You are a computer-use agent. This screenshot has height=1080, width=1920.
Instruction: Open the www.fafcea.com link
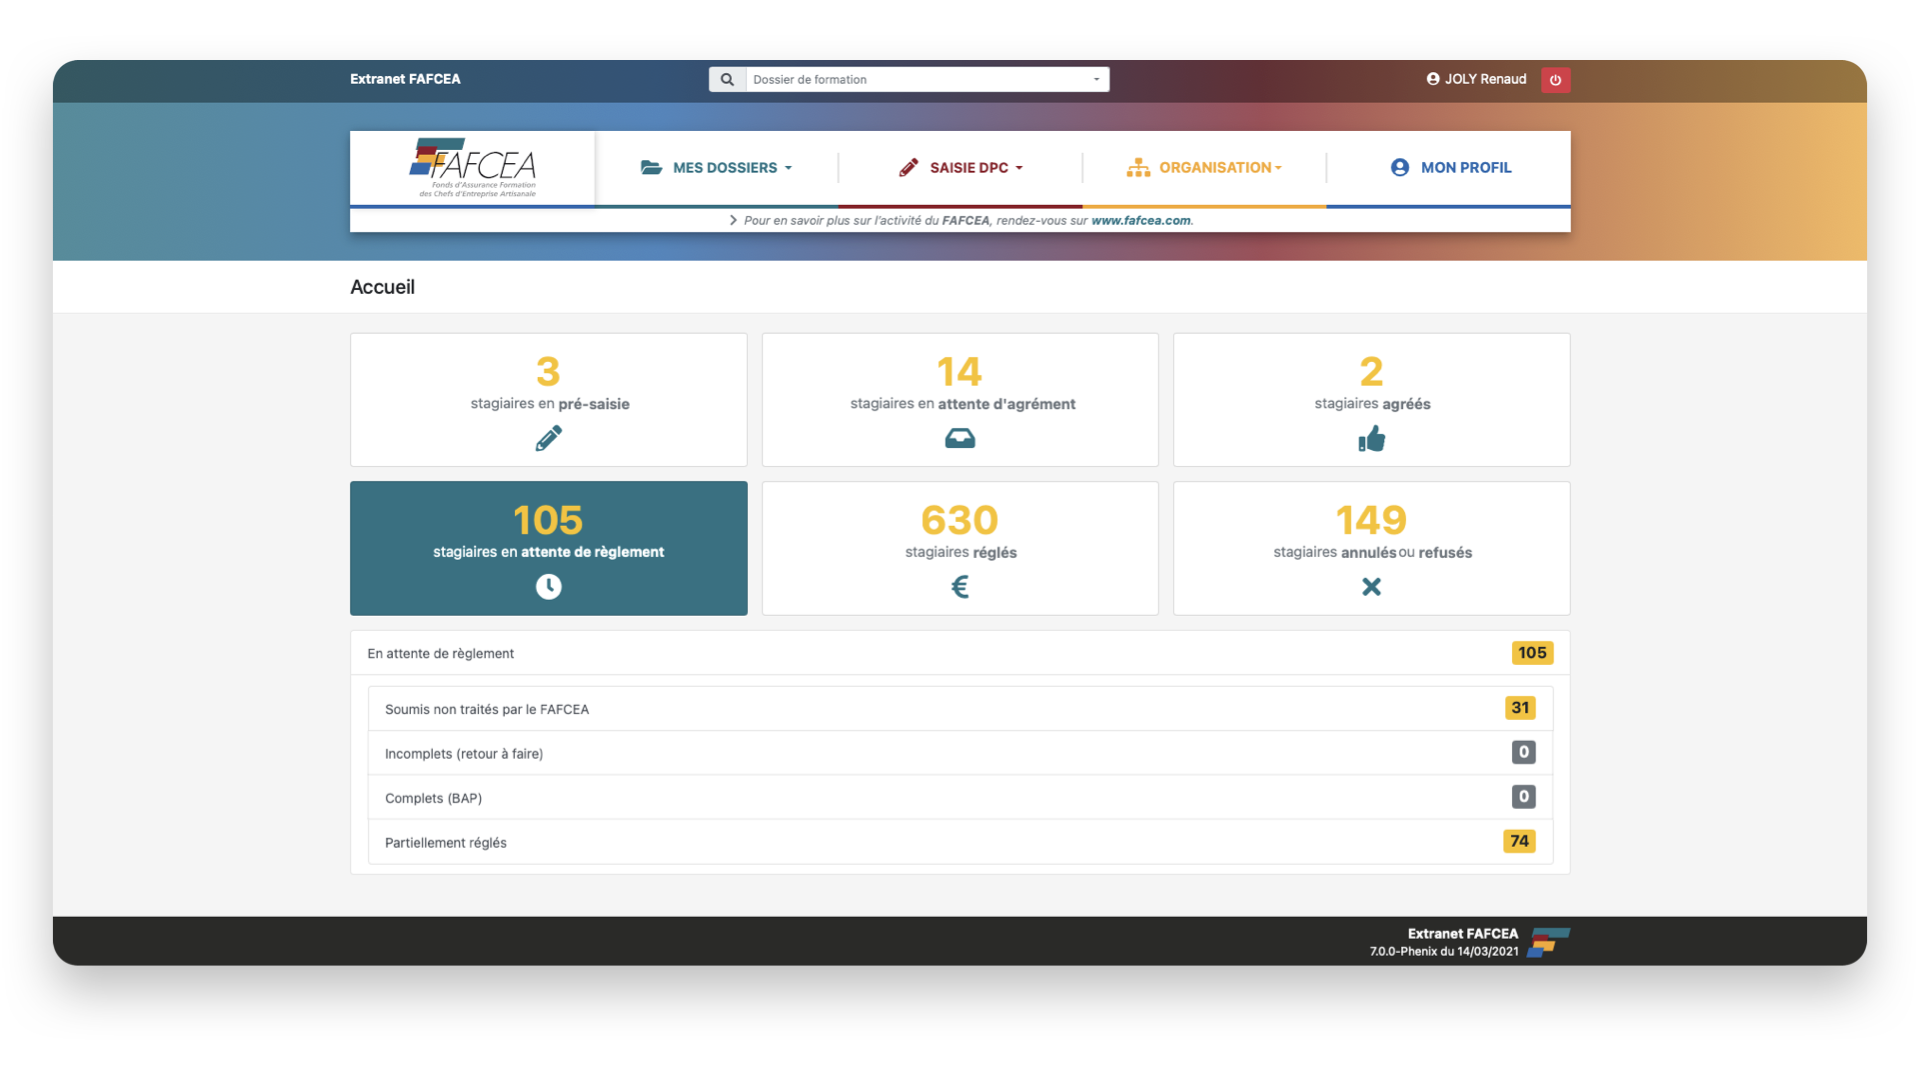1140,221
